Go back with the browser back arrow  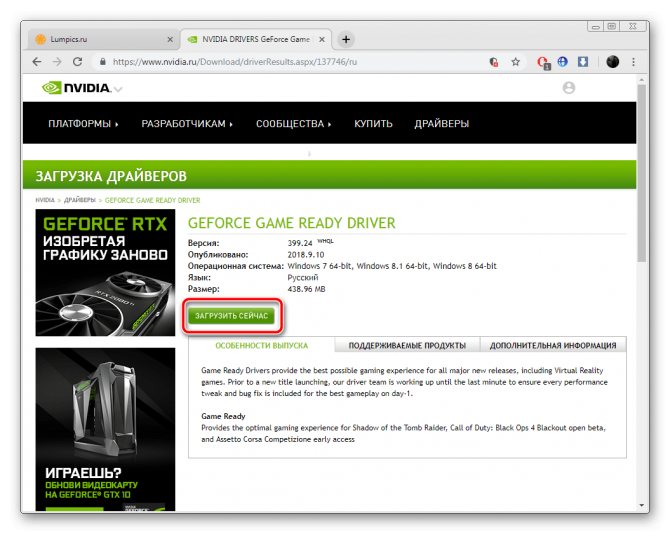click(x=37, y=62)
